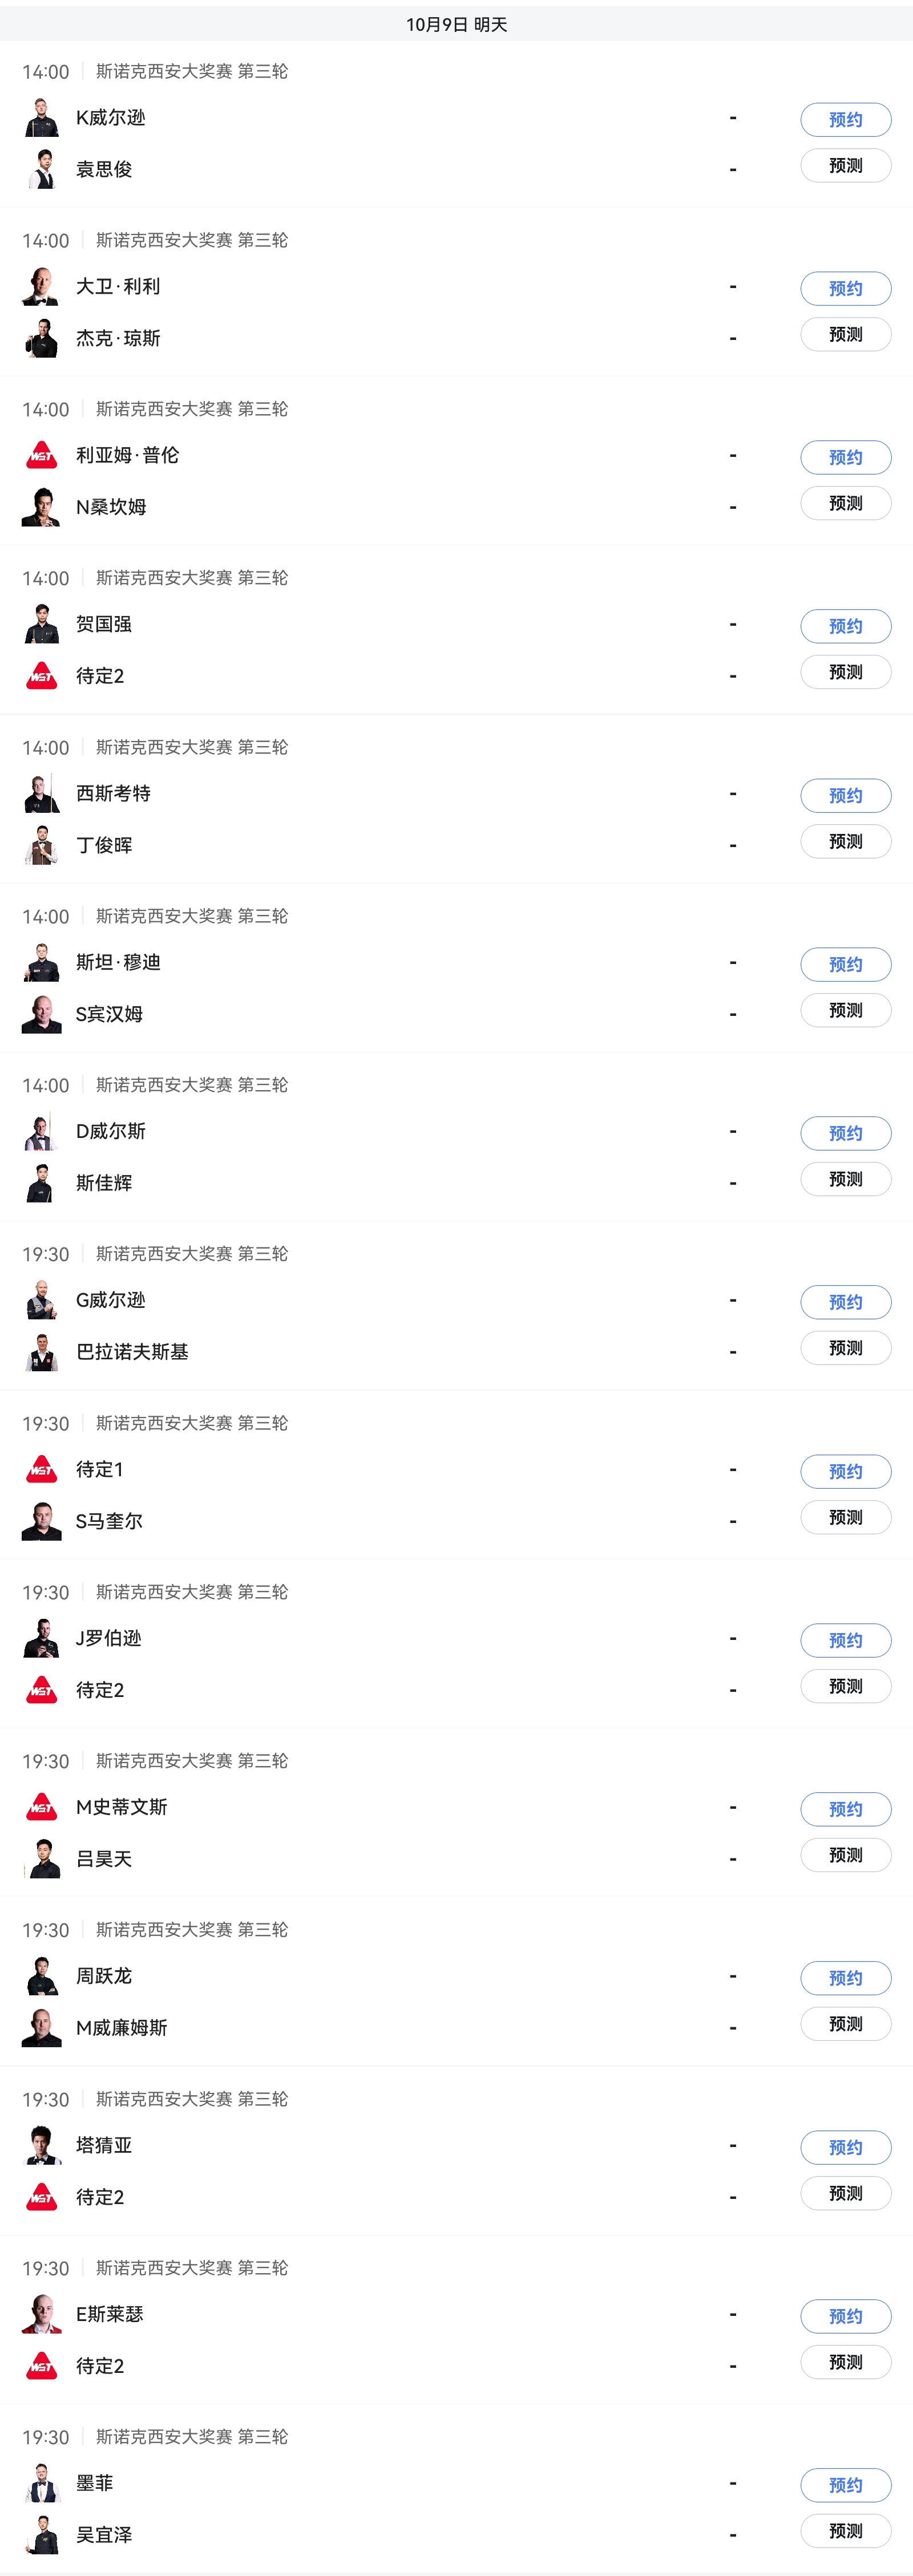Screen dimensions: 913x2576
Task: Click 墨菲 player avatar
Action: pos(41,2483)
